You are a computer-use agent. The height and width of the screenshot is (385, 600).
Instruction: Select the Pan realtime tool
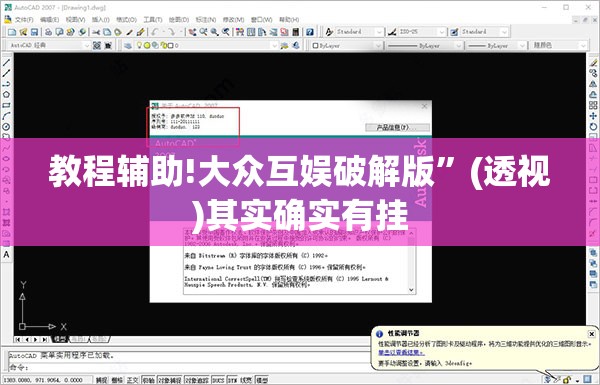pyautogui.click(x=192, y=32)
